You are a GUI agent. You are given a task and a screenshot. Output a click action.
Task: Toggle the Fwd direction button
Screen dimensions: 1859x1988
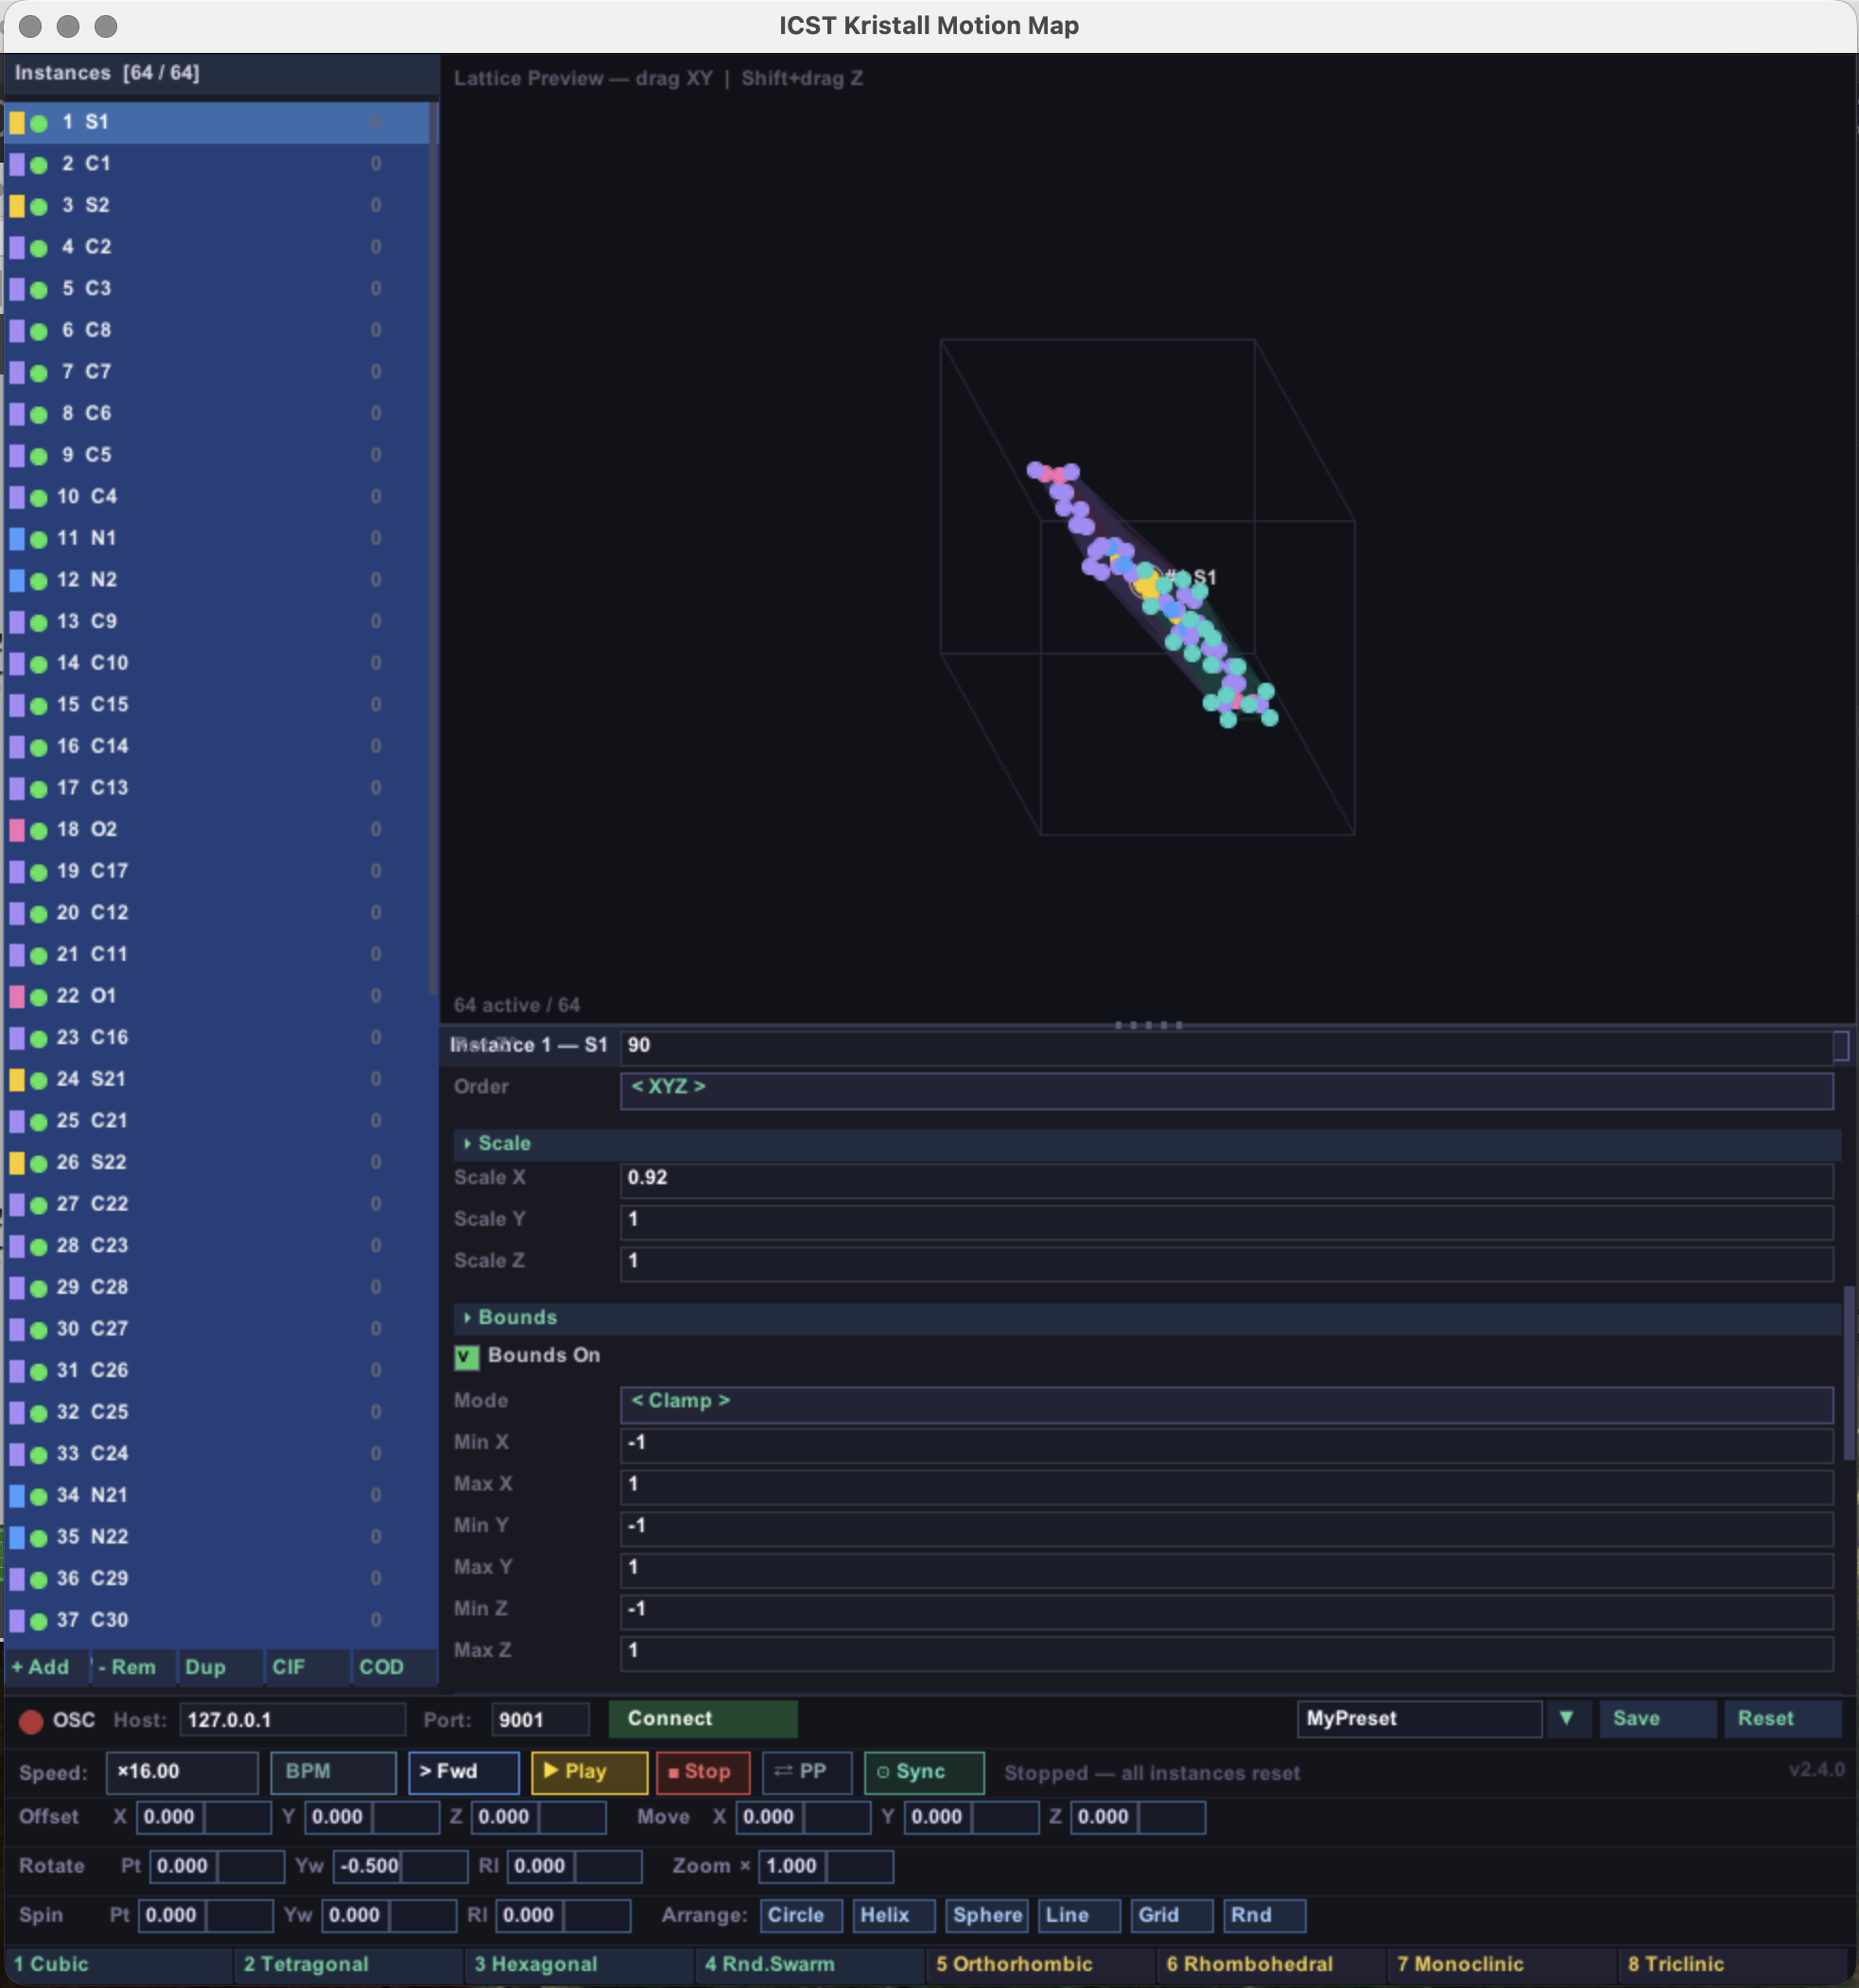click(464, 1772)
